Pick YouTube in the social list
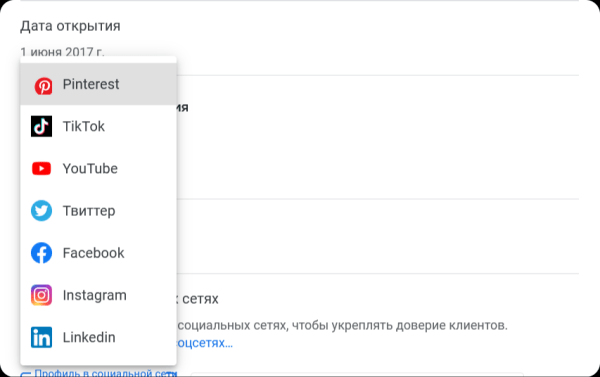The height and width of the screenshot is (377, 600). 98,168
